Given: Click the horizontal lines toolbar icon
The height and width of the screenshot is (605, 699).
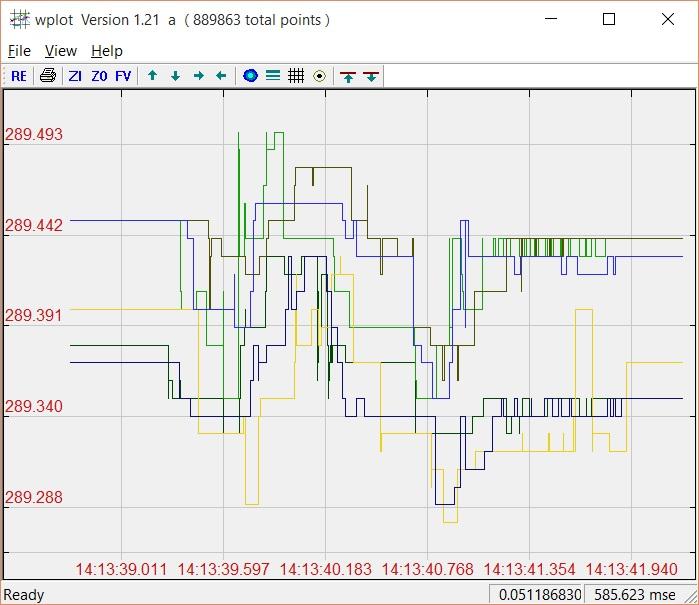Looking at the screenshot, I should coord(273,76).
